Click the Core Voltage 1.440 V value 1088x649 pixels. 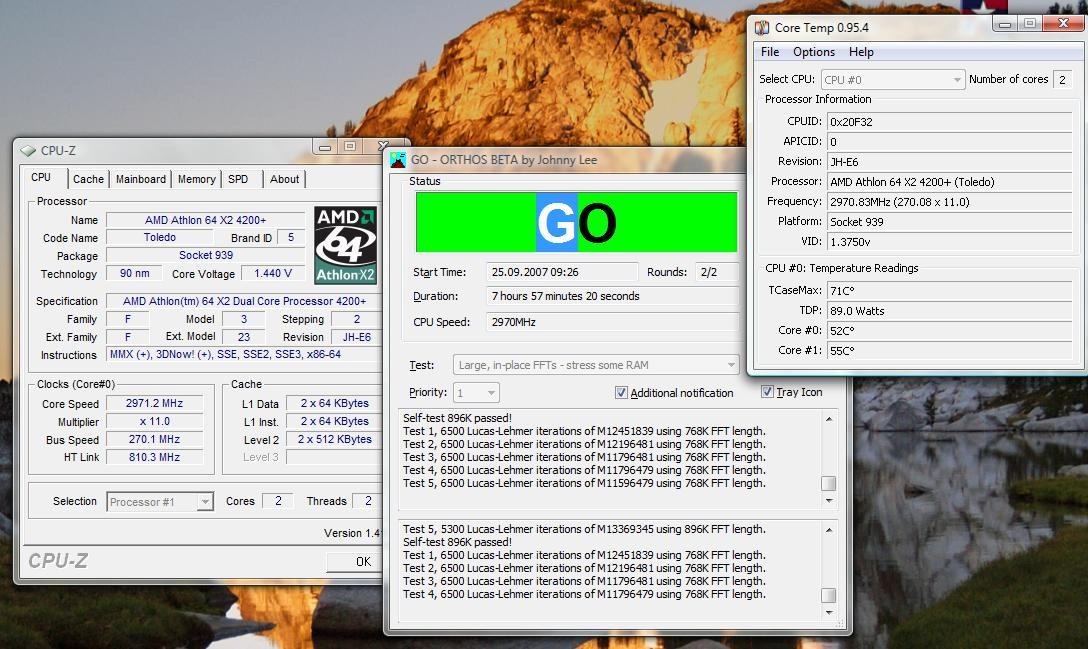pyautogui.click(x=273, y=273)
